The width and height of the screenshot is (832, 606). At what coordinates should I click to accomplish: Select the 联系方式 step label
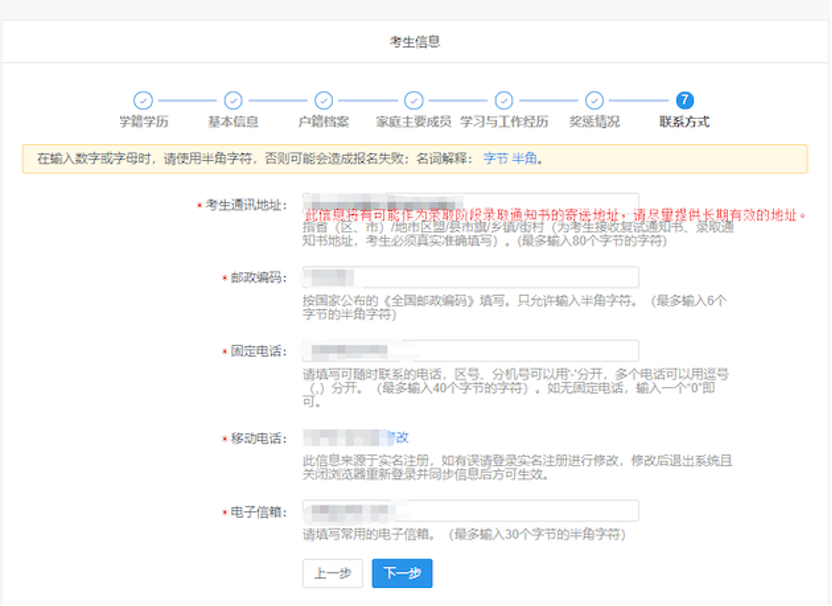click(684, 122)
